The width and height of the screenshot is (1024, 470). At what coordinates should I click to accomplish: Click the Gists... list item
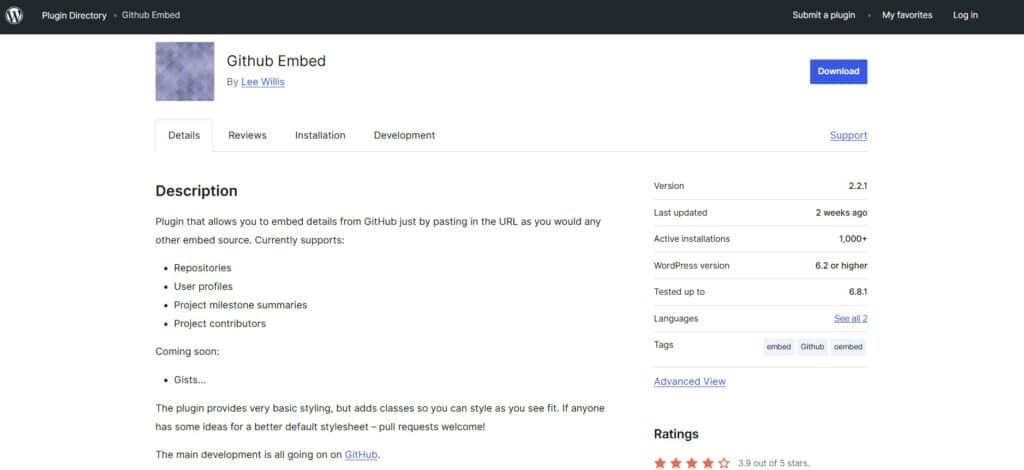(190, 380)
